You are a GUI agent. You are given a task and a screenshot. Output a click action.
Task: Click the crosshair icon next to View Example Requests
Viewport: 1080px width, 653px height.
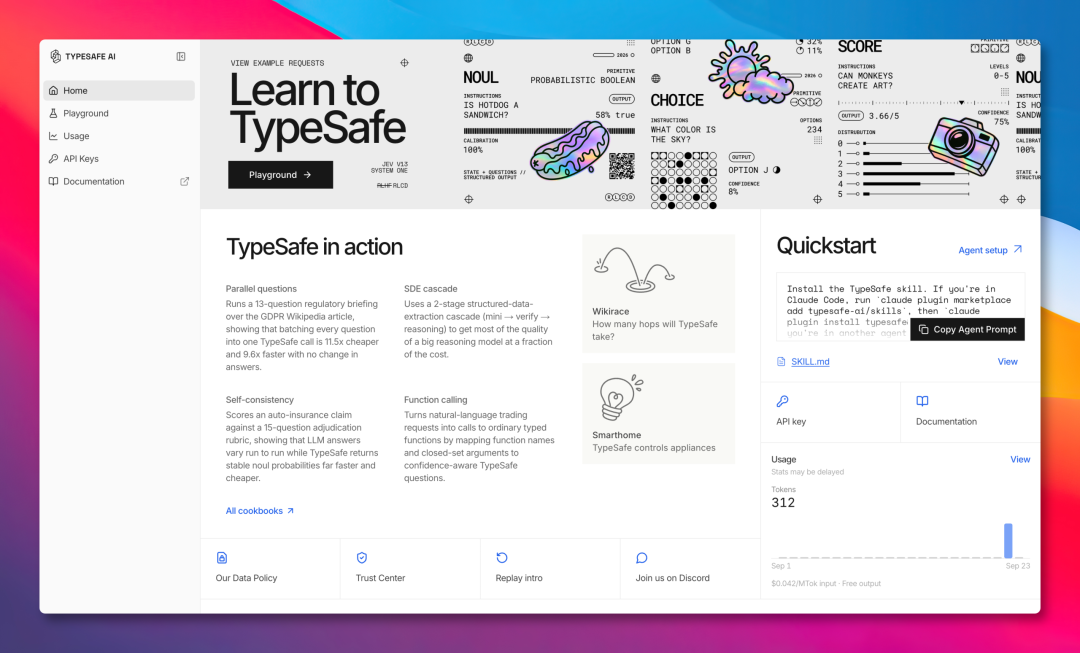pyautogui.click(x=404, y=63)
